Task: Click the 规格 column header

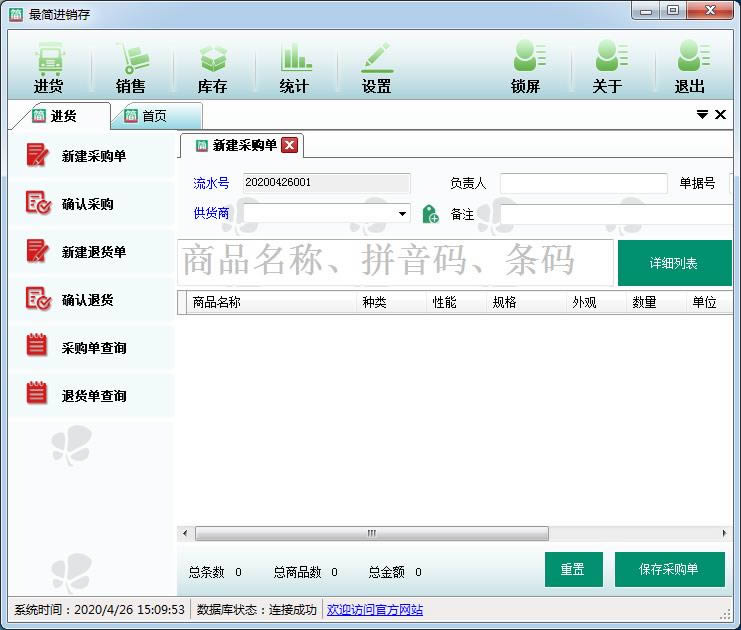Action: pyautogui.click(x=526, y=302)
